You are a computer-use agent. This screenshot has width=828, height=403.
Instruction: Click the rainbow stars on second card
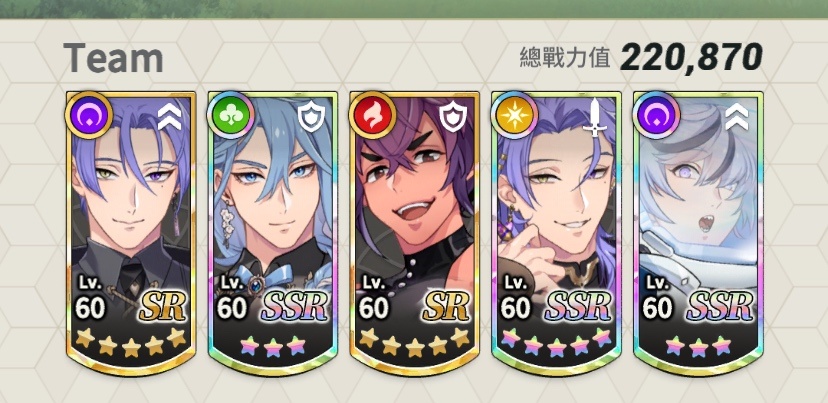(273, 346)
